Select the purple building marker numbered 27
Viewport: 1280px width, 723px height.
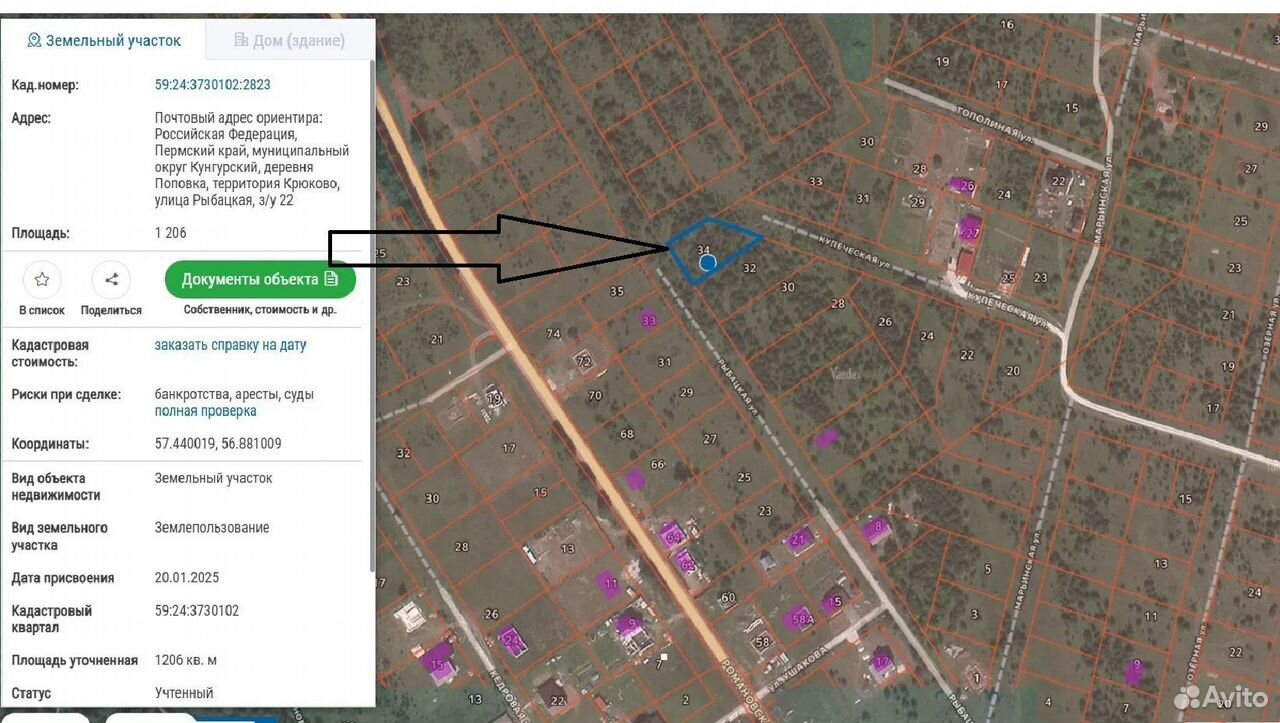tap(969, 229)
